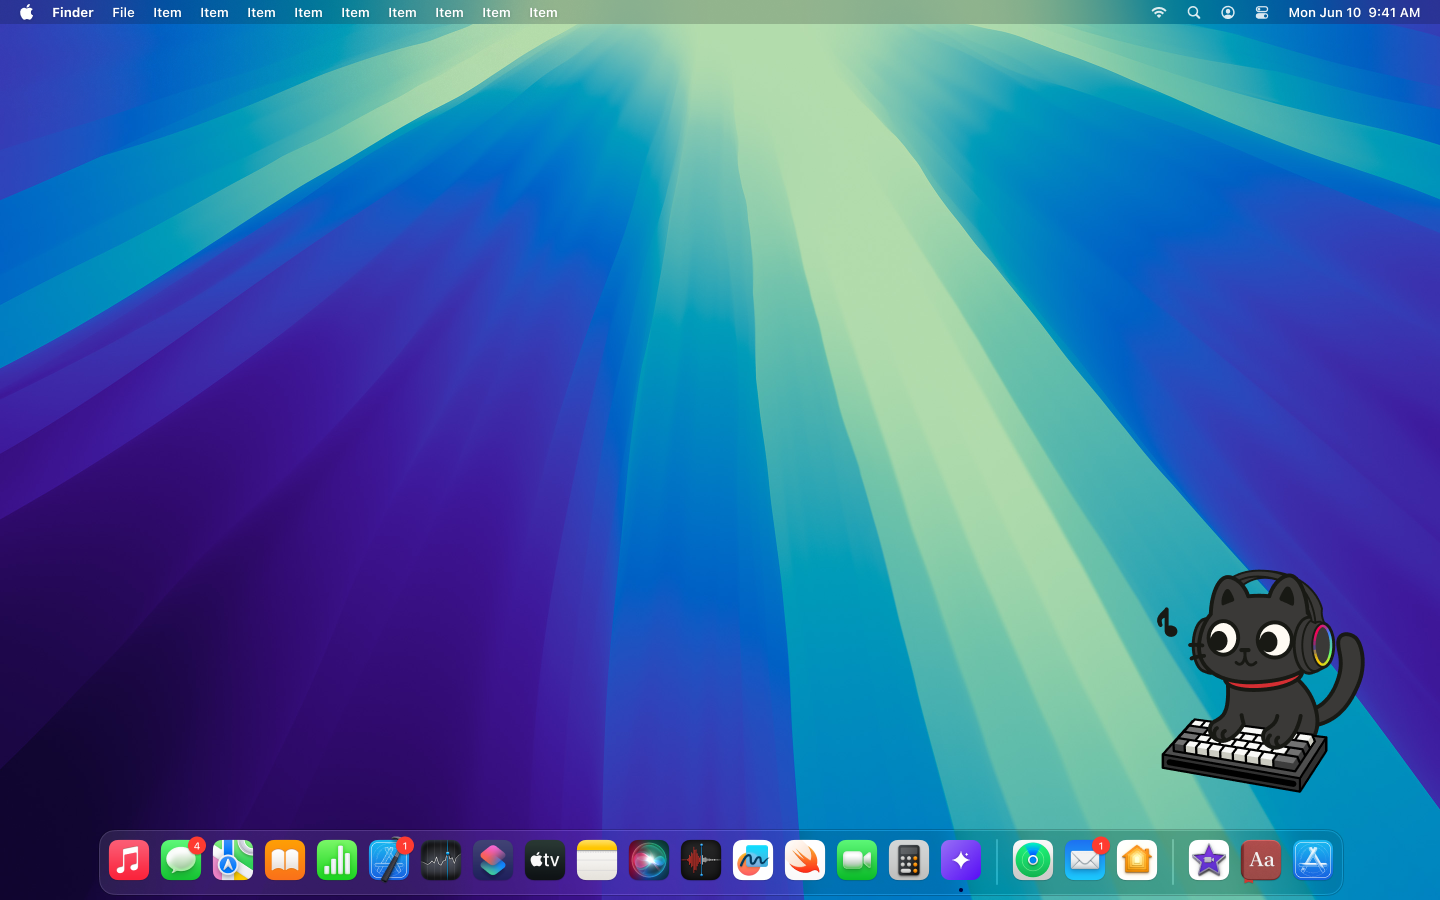Viewport: 1440px width, 900px height.
Task: Launch FaceTime from the dock
Action: click(857, 860)
